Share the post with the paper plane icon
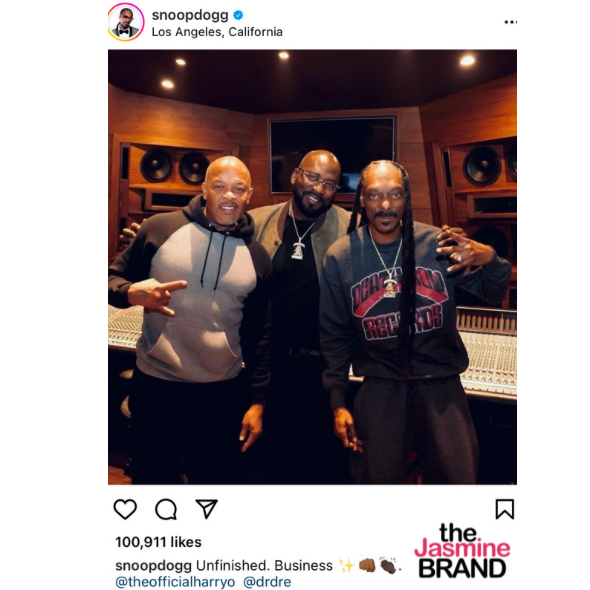 point(206,509)
